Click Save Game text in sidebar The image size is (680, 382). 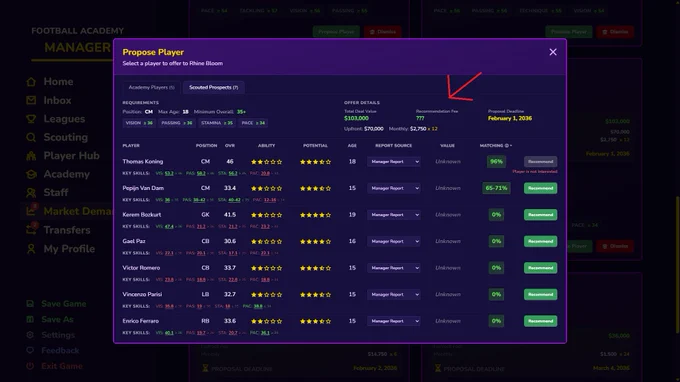(x=64, y=304)
